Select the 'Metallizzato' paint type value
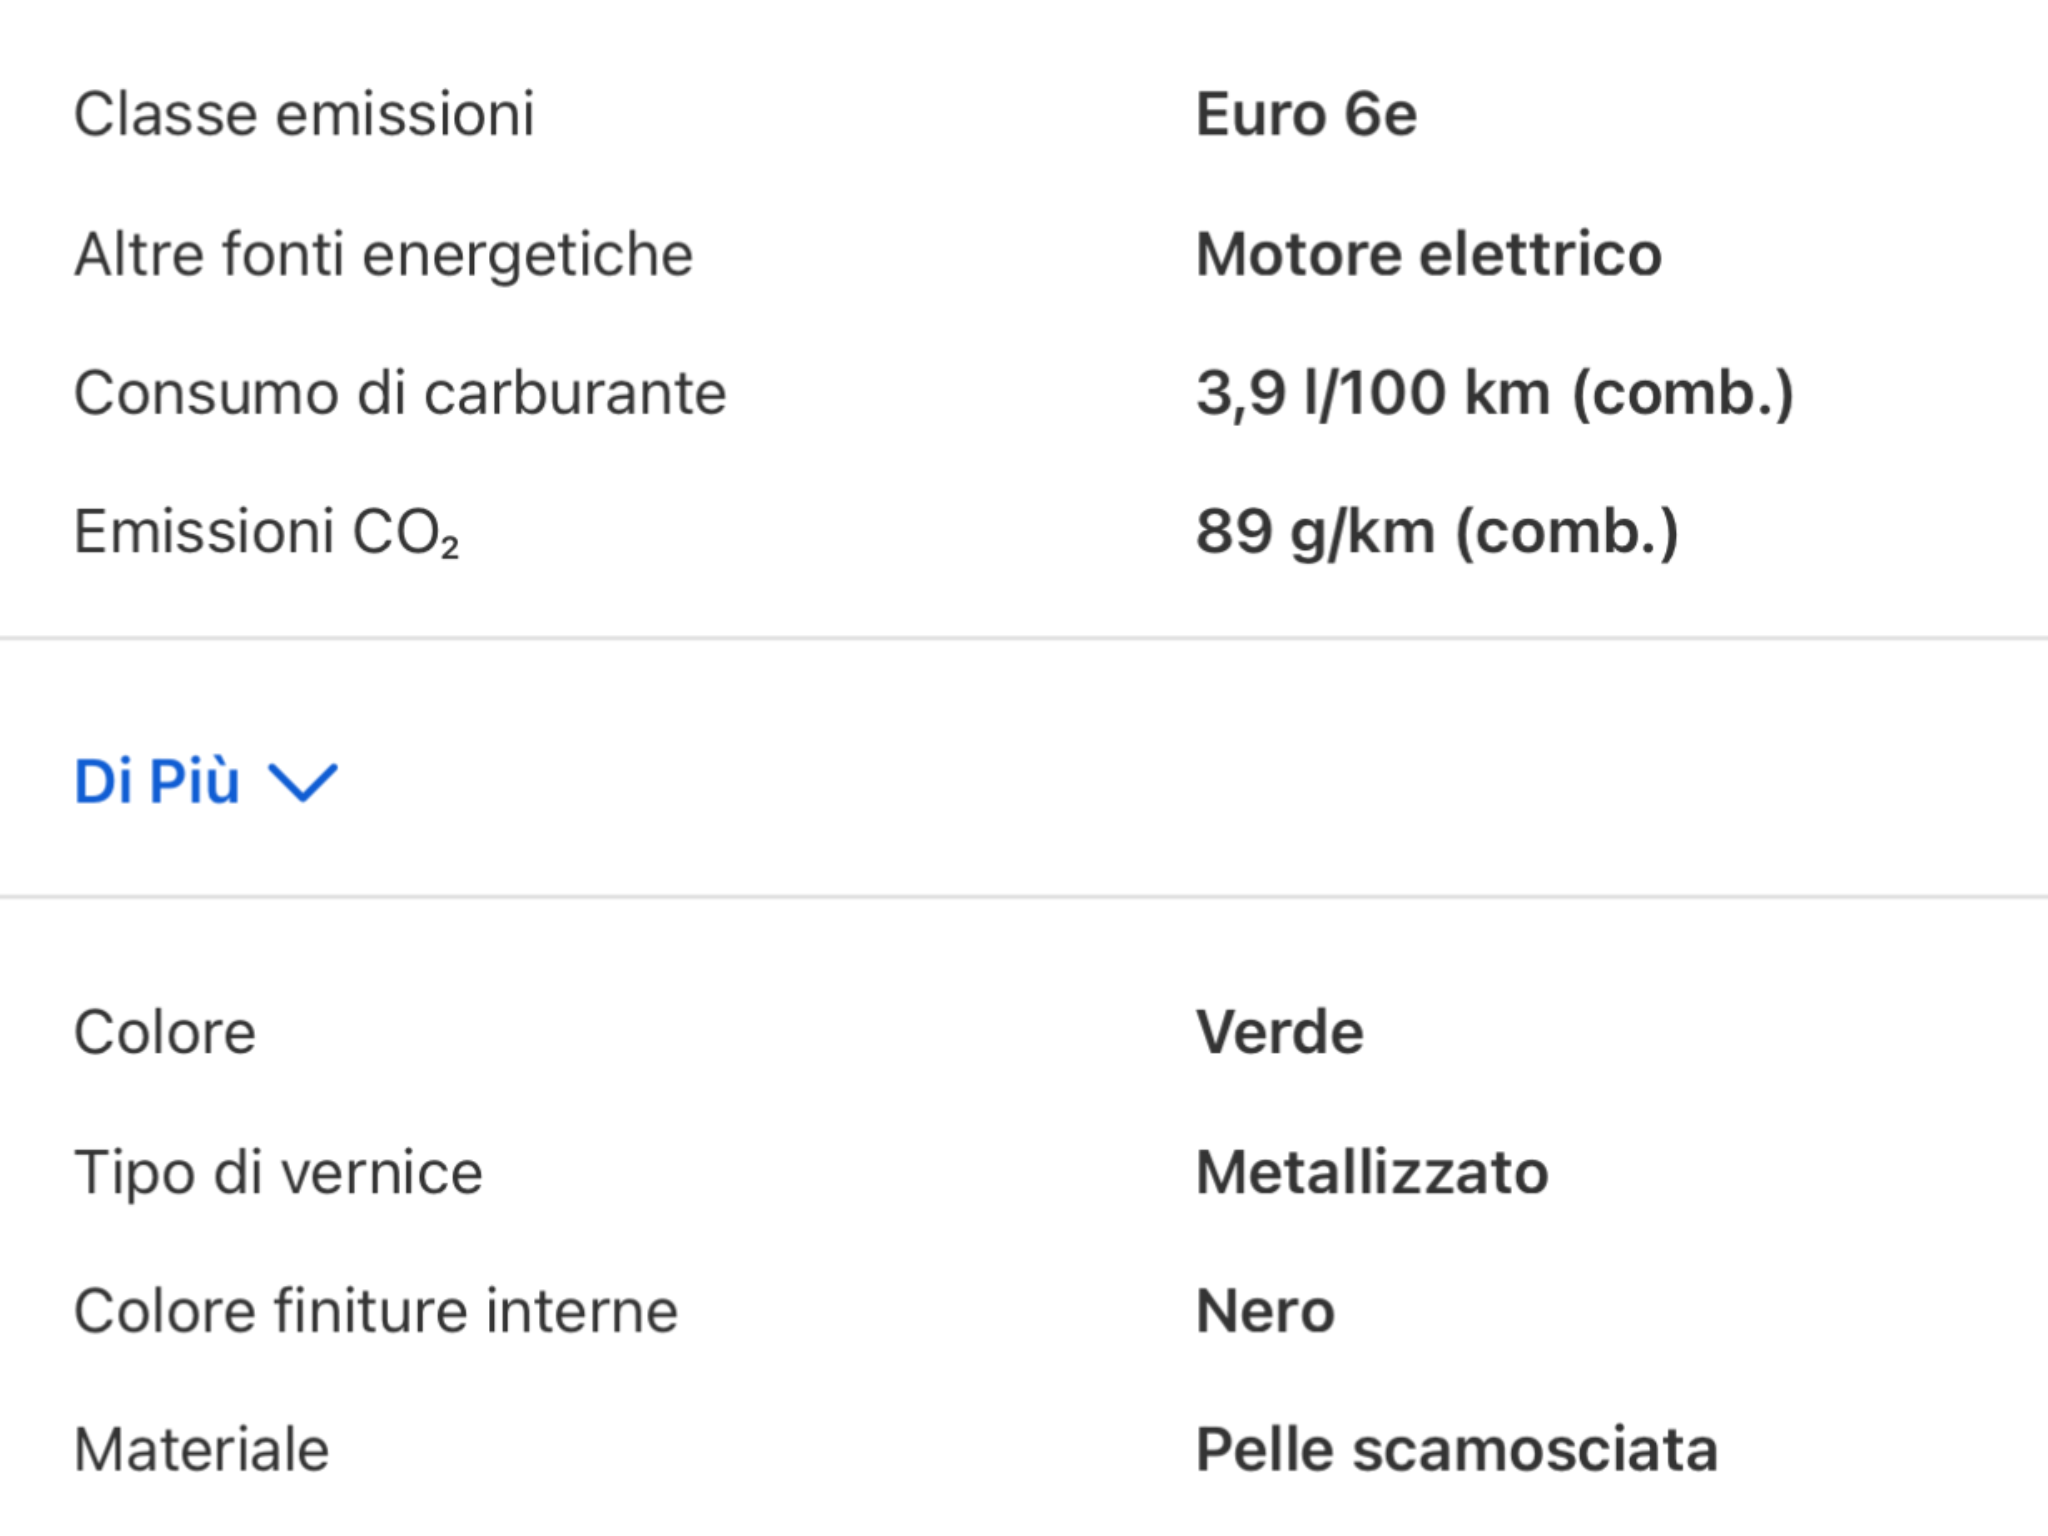The height and width of the screenshot is (1536, 2048). pos(1371,1172)
